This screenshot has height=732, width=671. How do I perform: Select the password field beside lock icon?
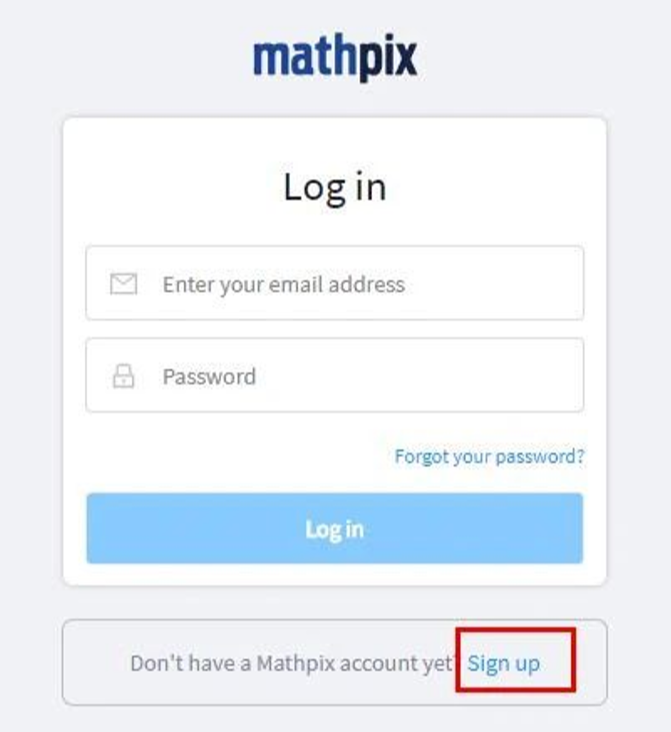pos(335,375)
